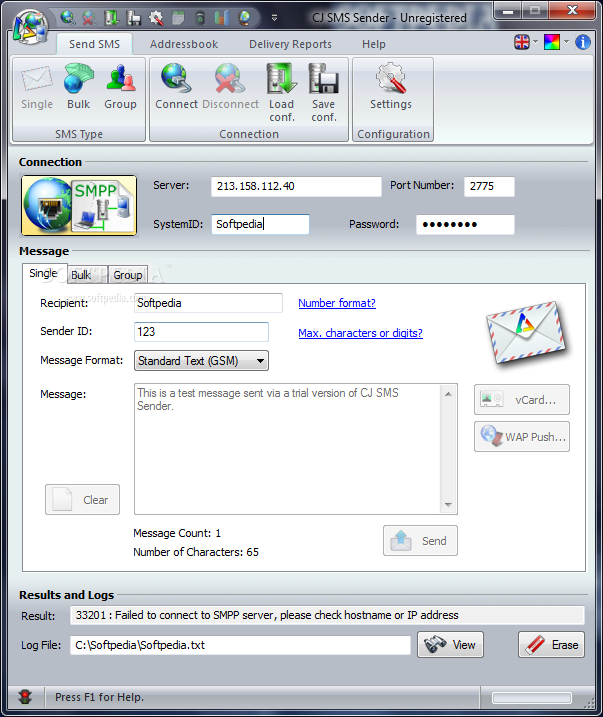Open Settings in the Configuration group
Screen dimensions: 603x717
391,87
